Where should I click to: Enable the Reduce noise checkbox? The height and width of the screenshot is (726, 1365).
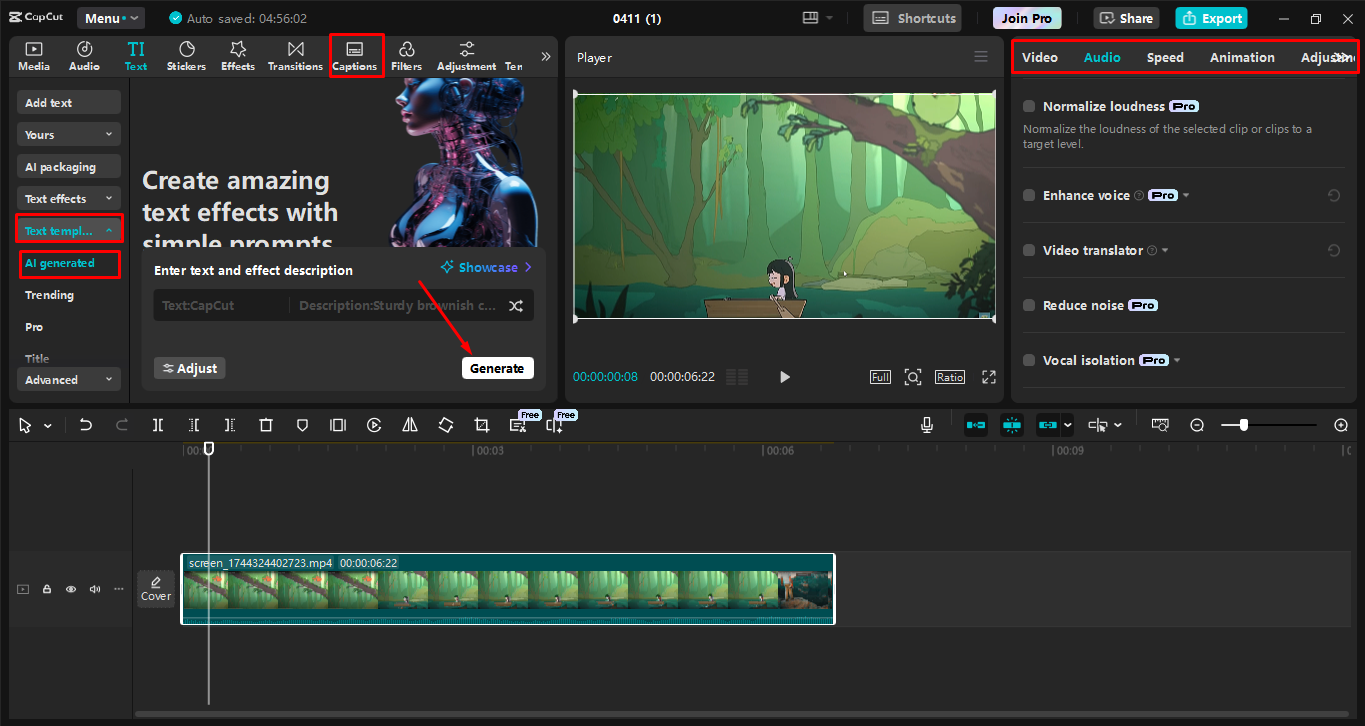1029,305
